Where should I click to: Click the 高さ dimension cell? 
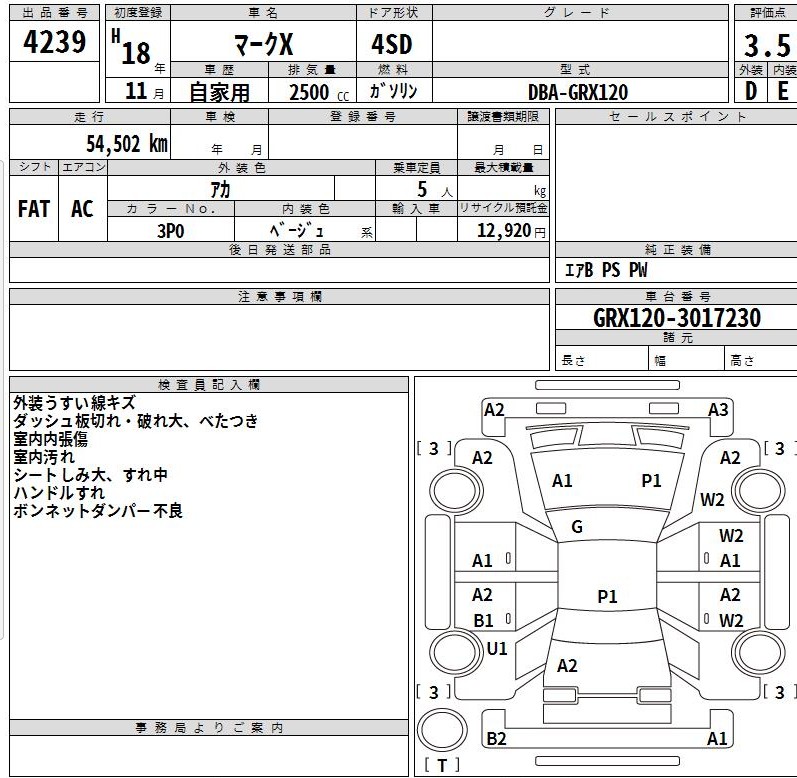point(761,360)
